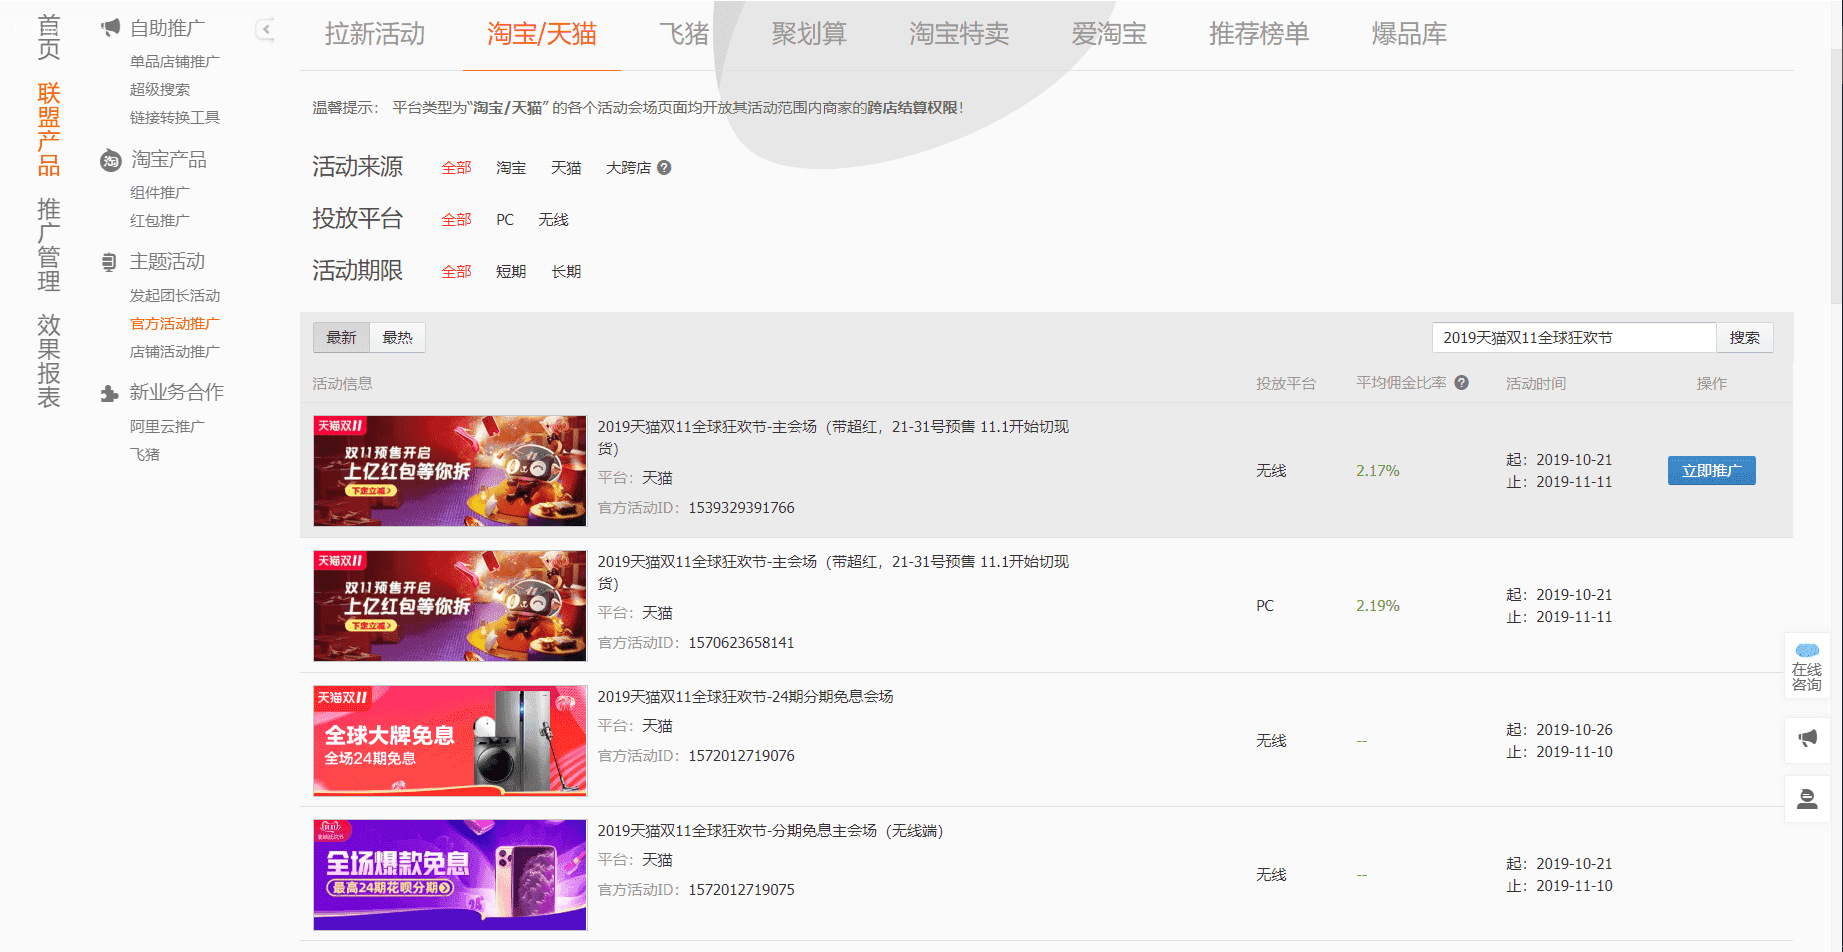This screenshot has width=1843, height=952.
Task: Click the puzzle icon beside 新业务合作
Action: coord(109,393)
